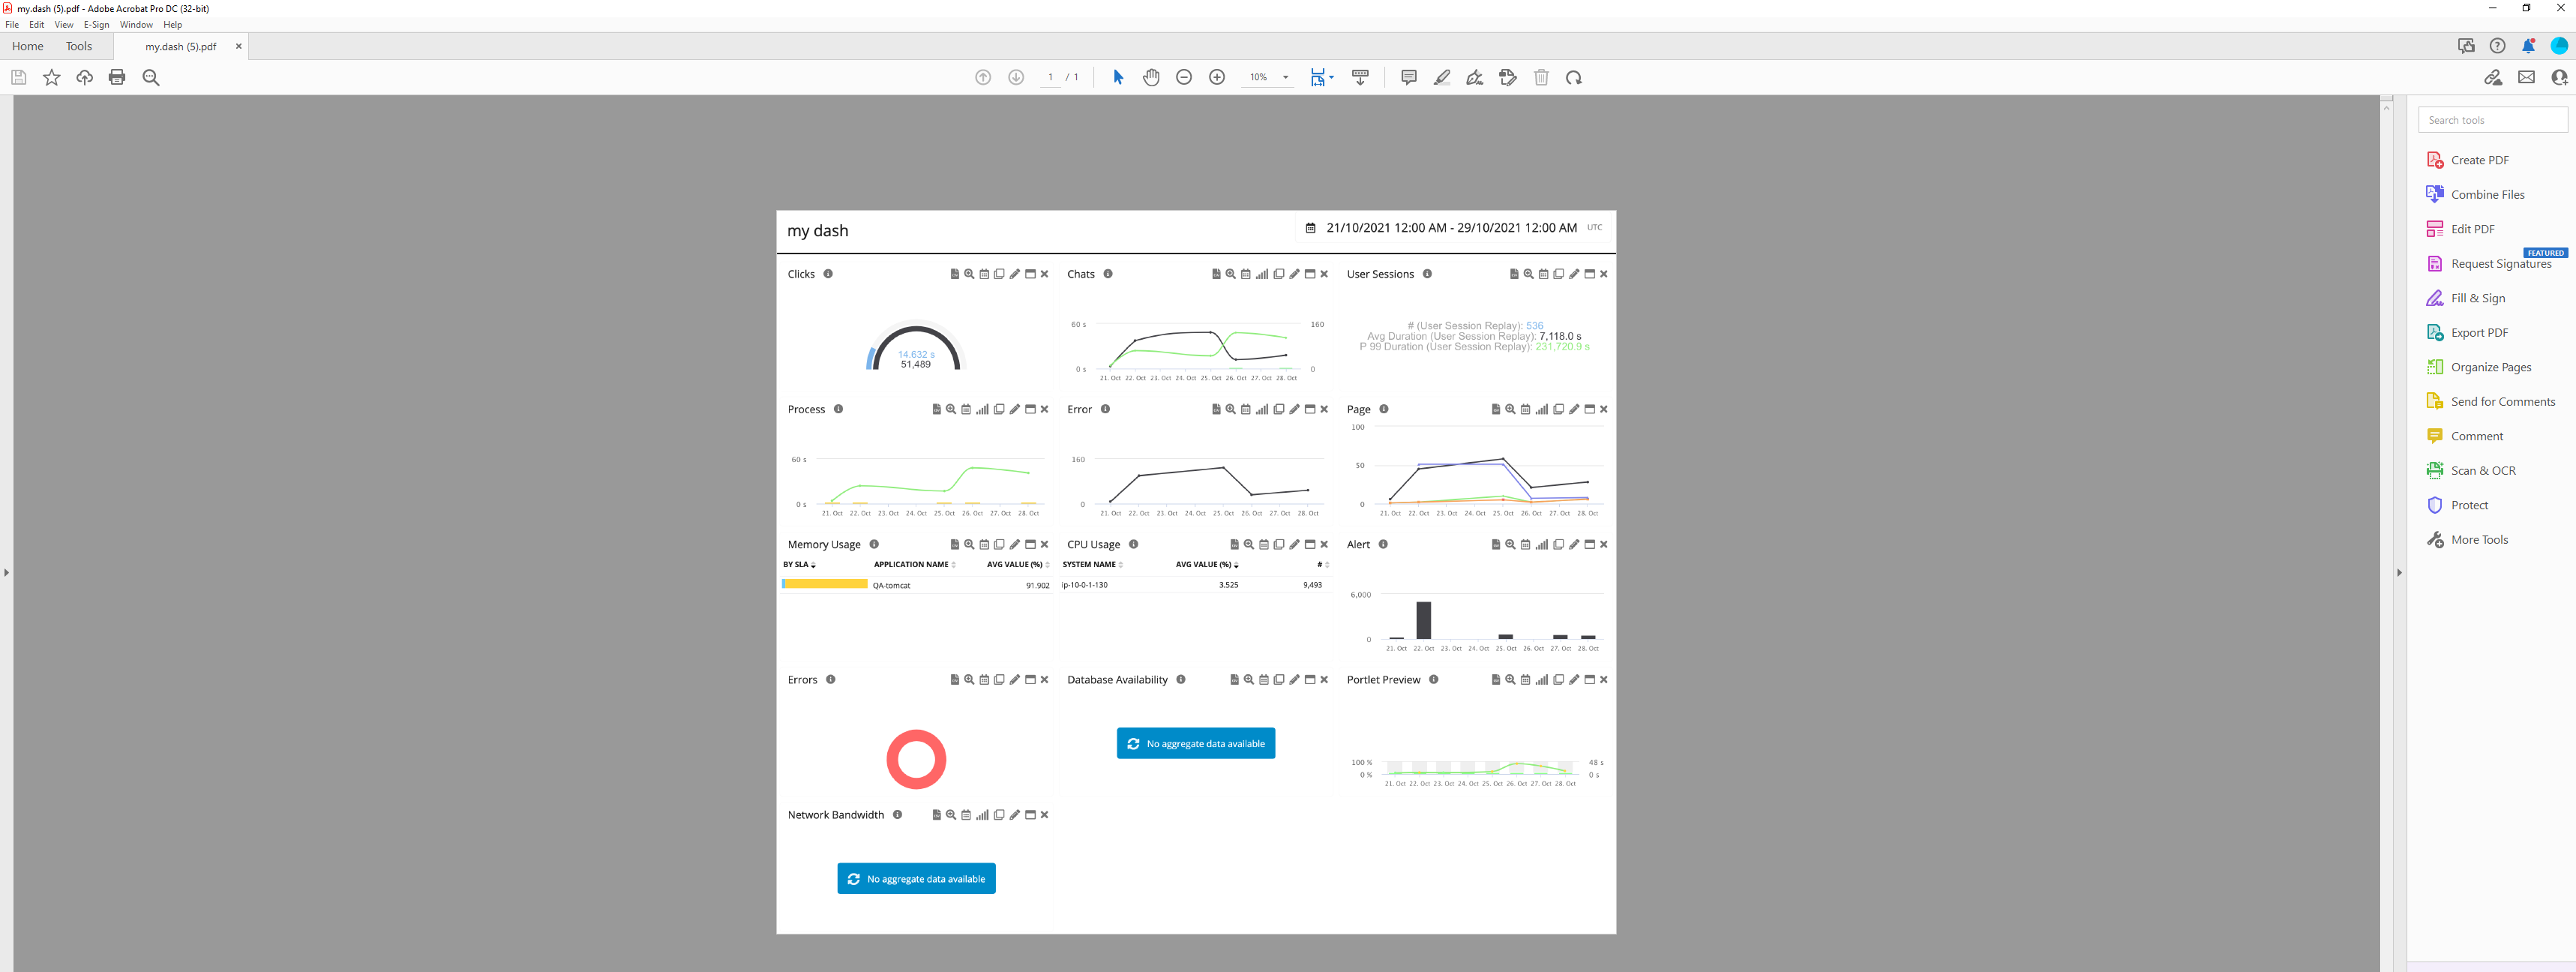The width and height of the screenshot is (2576, 972).
Task: Open the E-Sign menu
Action: tap(96, 25)
